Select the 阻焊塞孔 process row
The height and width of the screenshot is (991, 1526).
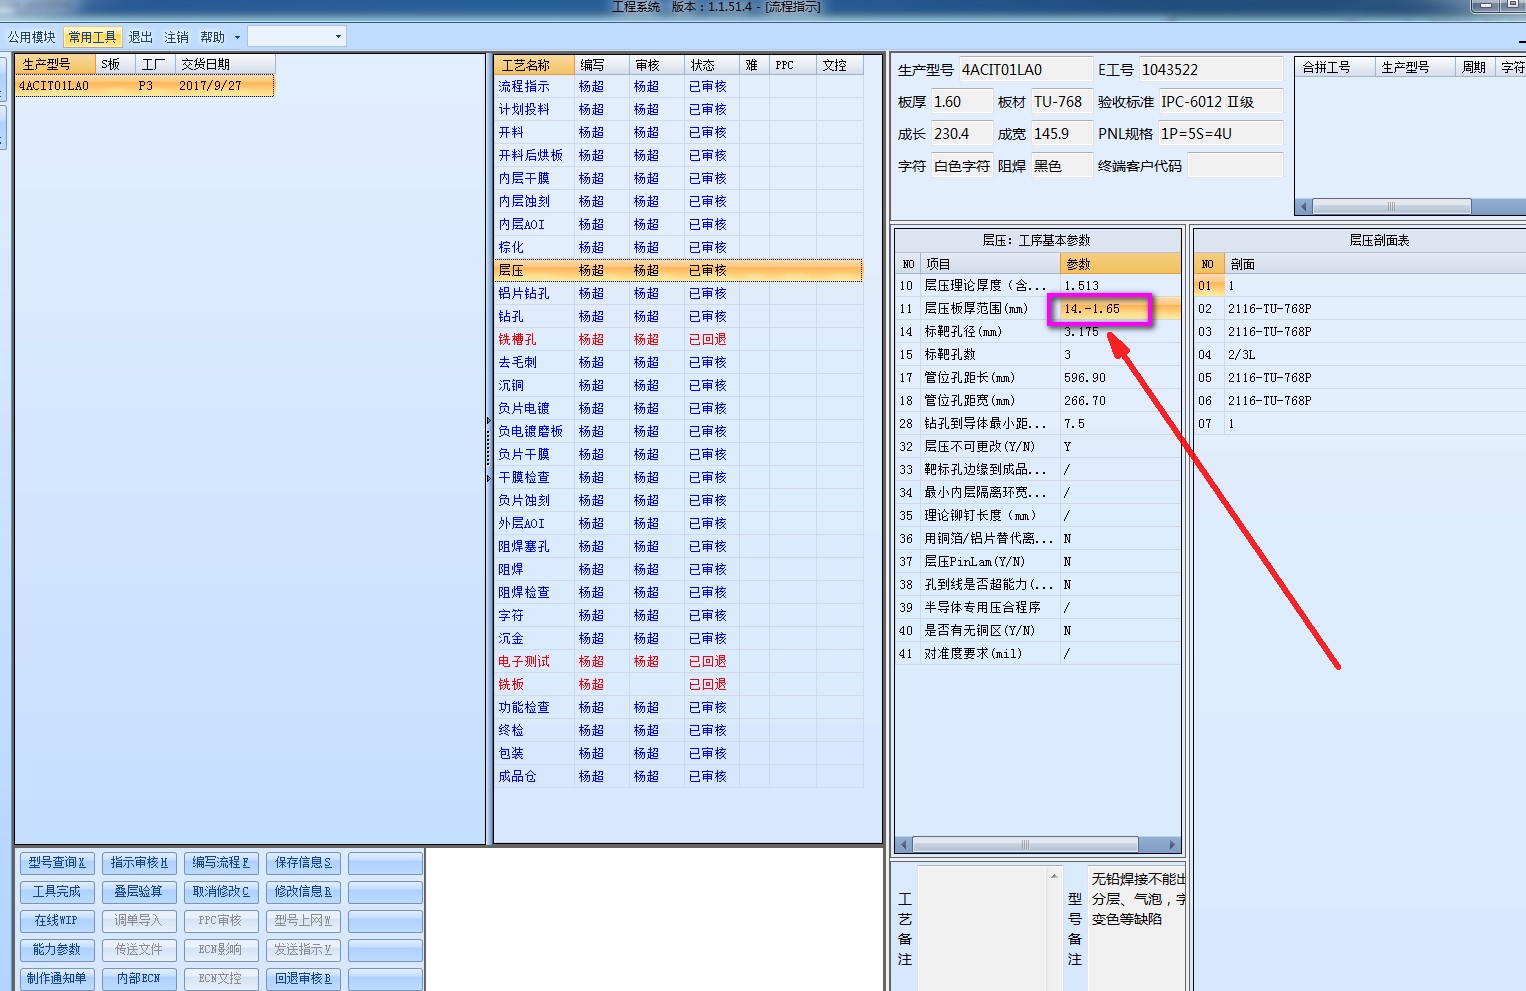click(678, 547)
